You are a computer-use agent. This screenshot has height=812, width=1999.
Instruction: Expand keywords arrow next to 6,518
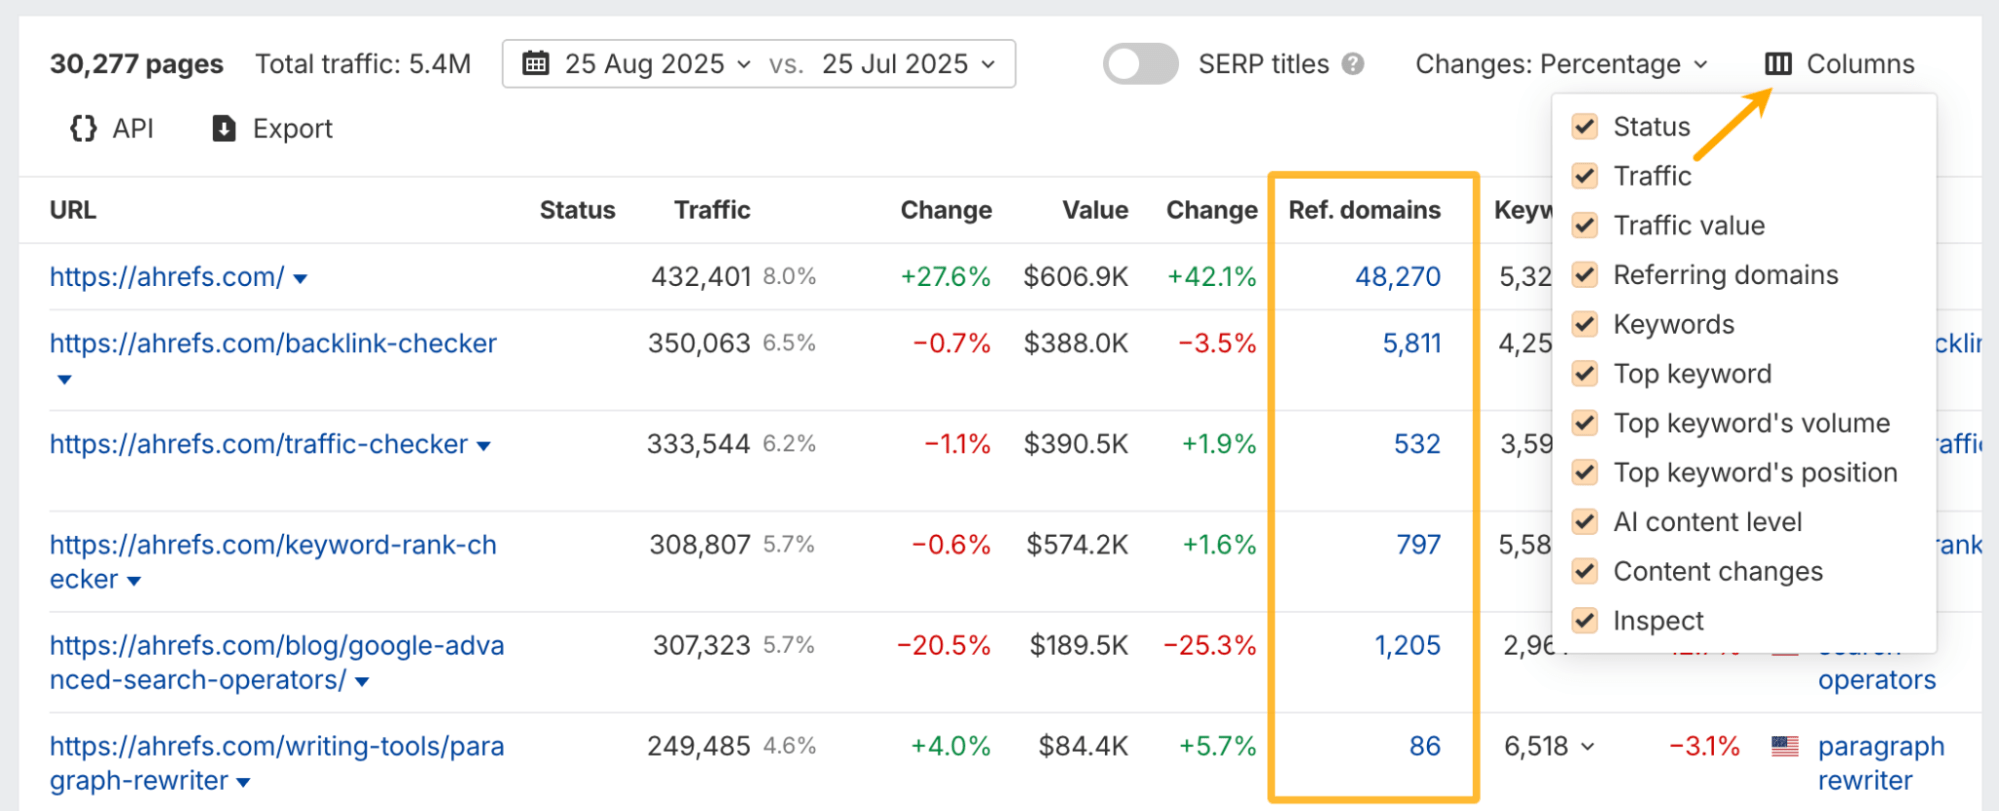1588,747
